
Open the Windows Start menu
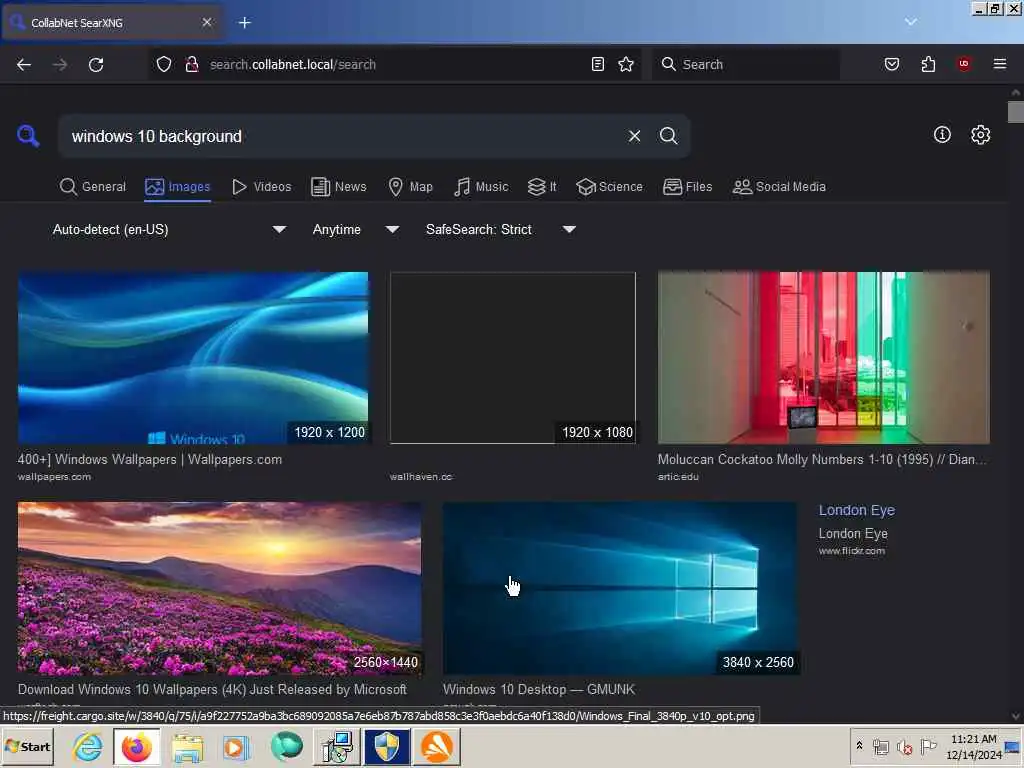[28, 746]
